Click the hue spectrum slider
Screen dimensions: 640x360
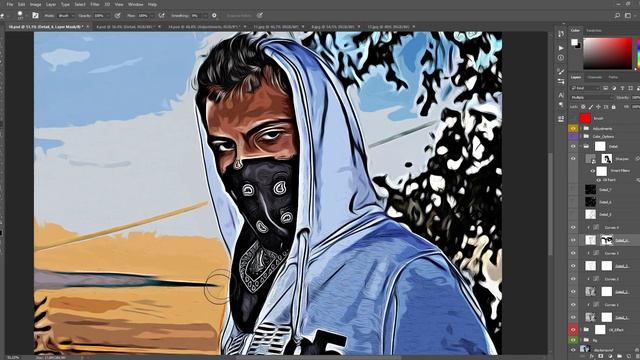pos(637,53)
